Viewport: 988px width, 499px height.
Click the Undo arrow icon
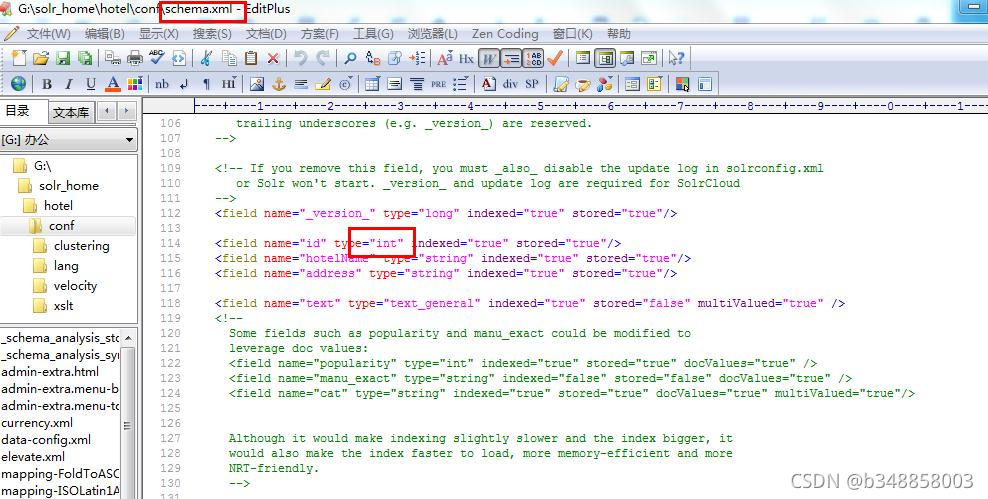[x=301, y=58]
